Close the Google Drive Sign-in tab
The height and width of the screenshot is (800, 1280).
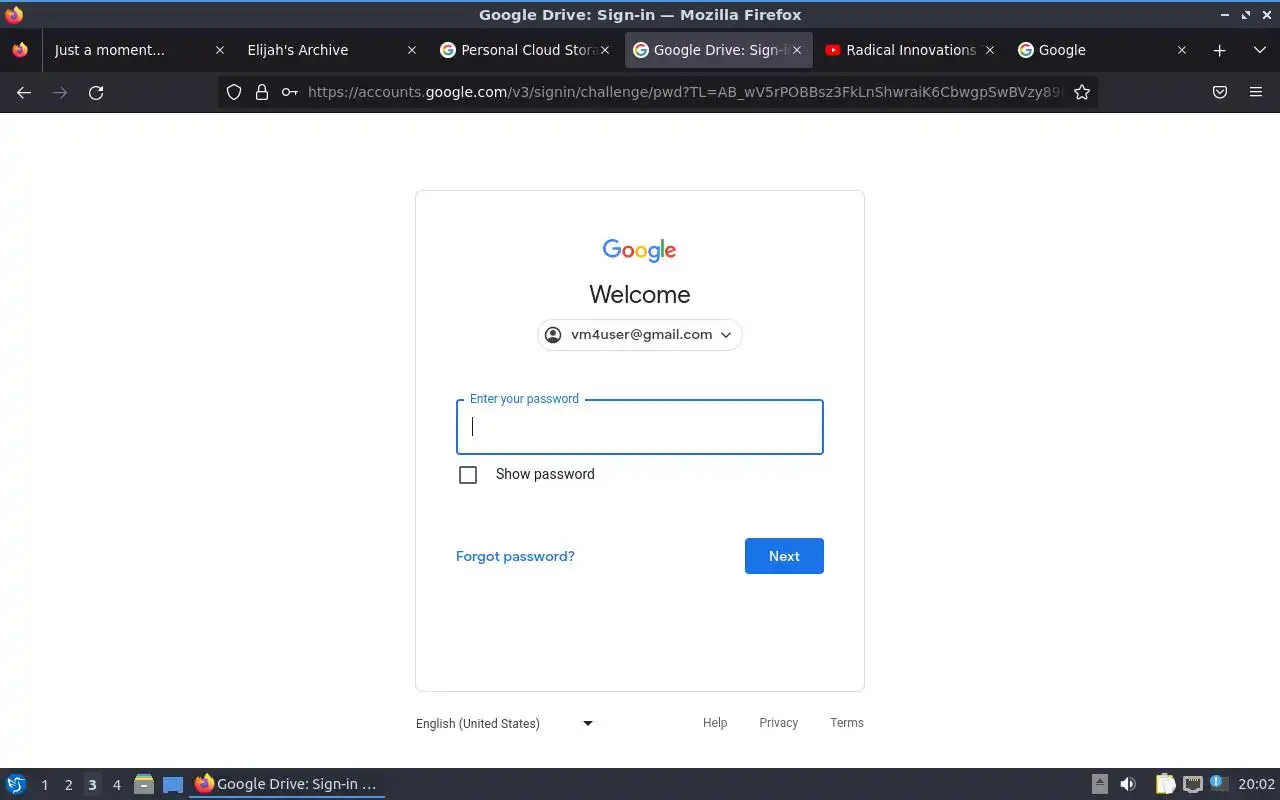click(797, 50)
